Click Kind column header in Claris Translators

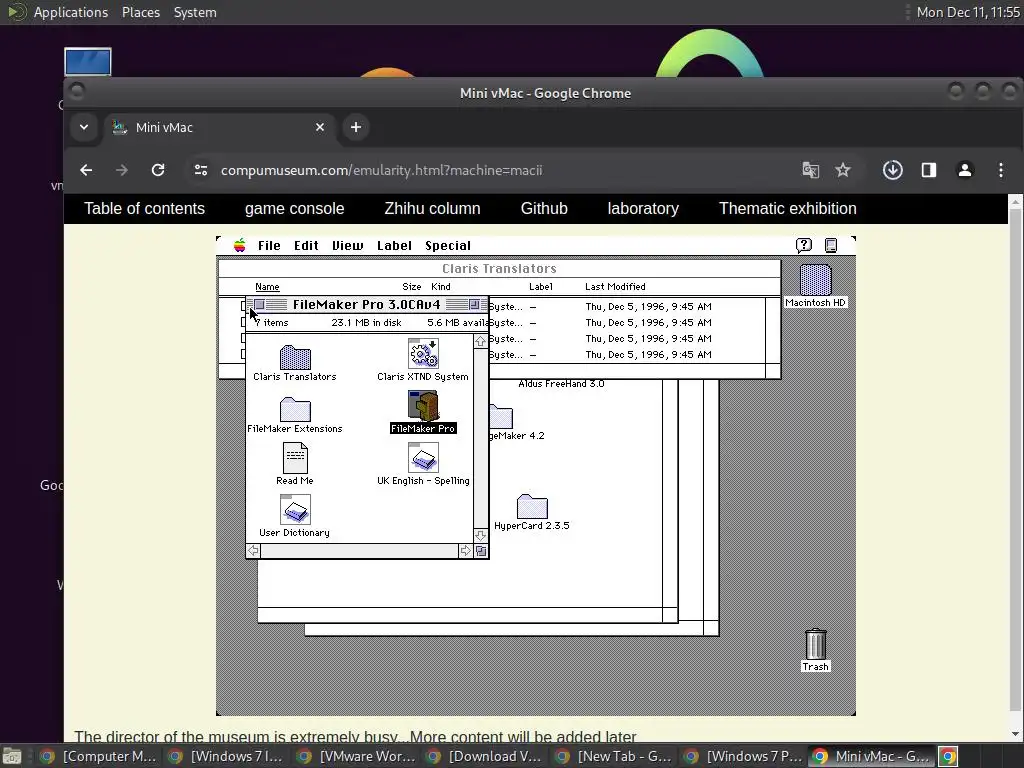[x=441, y=287]
